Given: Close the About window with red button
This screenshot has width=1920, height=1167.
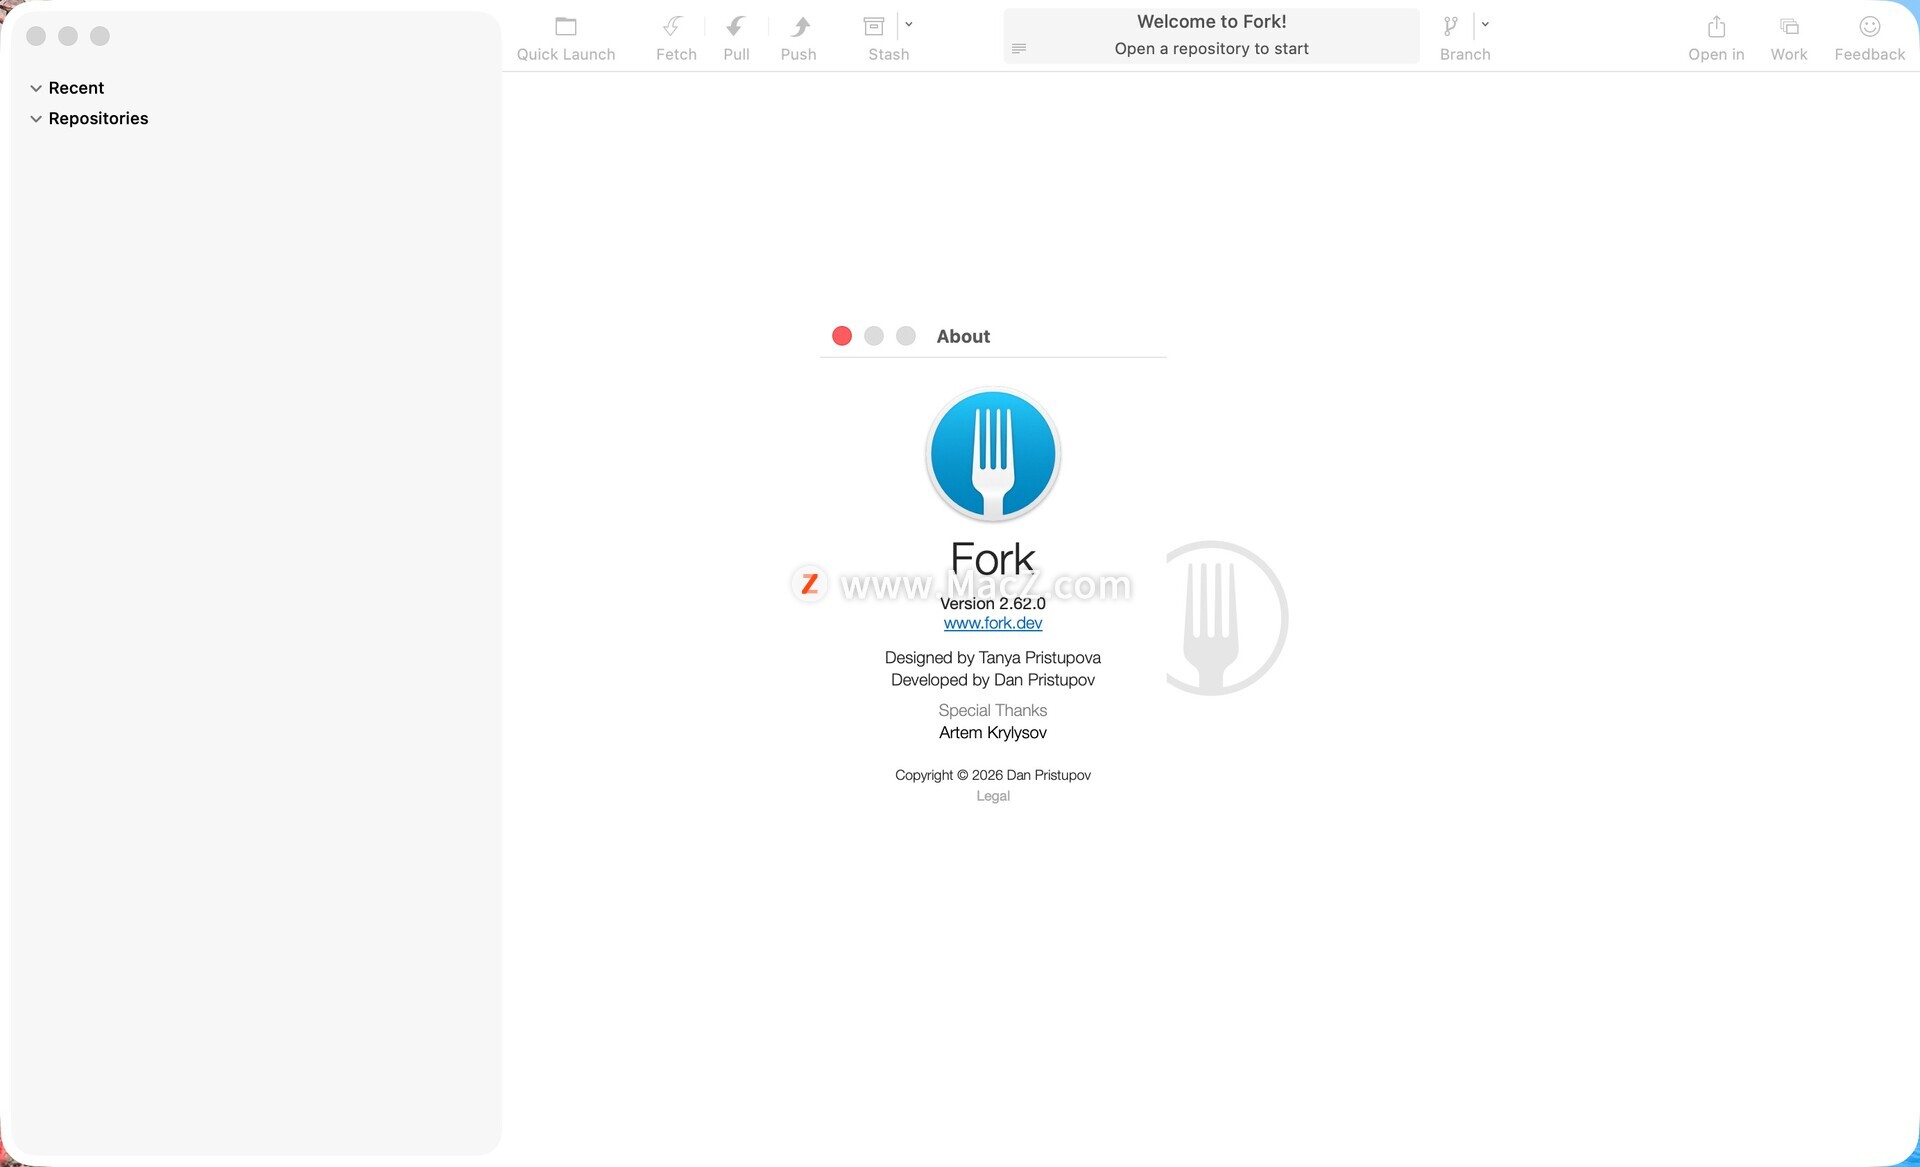Looking at the screenshot, I should pyautogui.click(x=842, y=336).
